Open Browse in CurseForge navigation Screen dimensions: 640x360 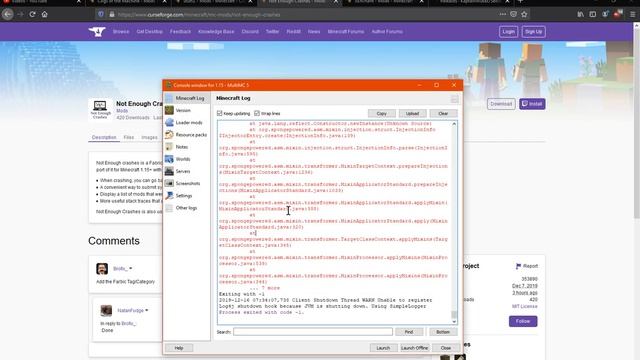pos(121,31)
